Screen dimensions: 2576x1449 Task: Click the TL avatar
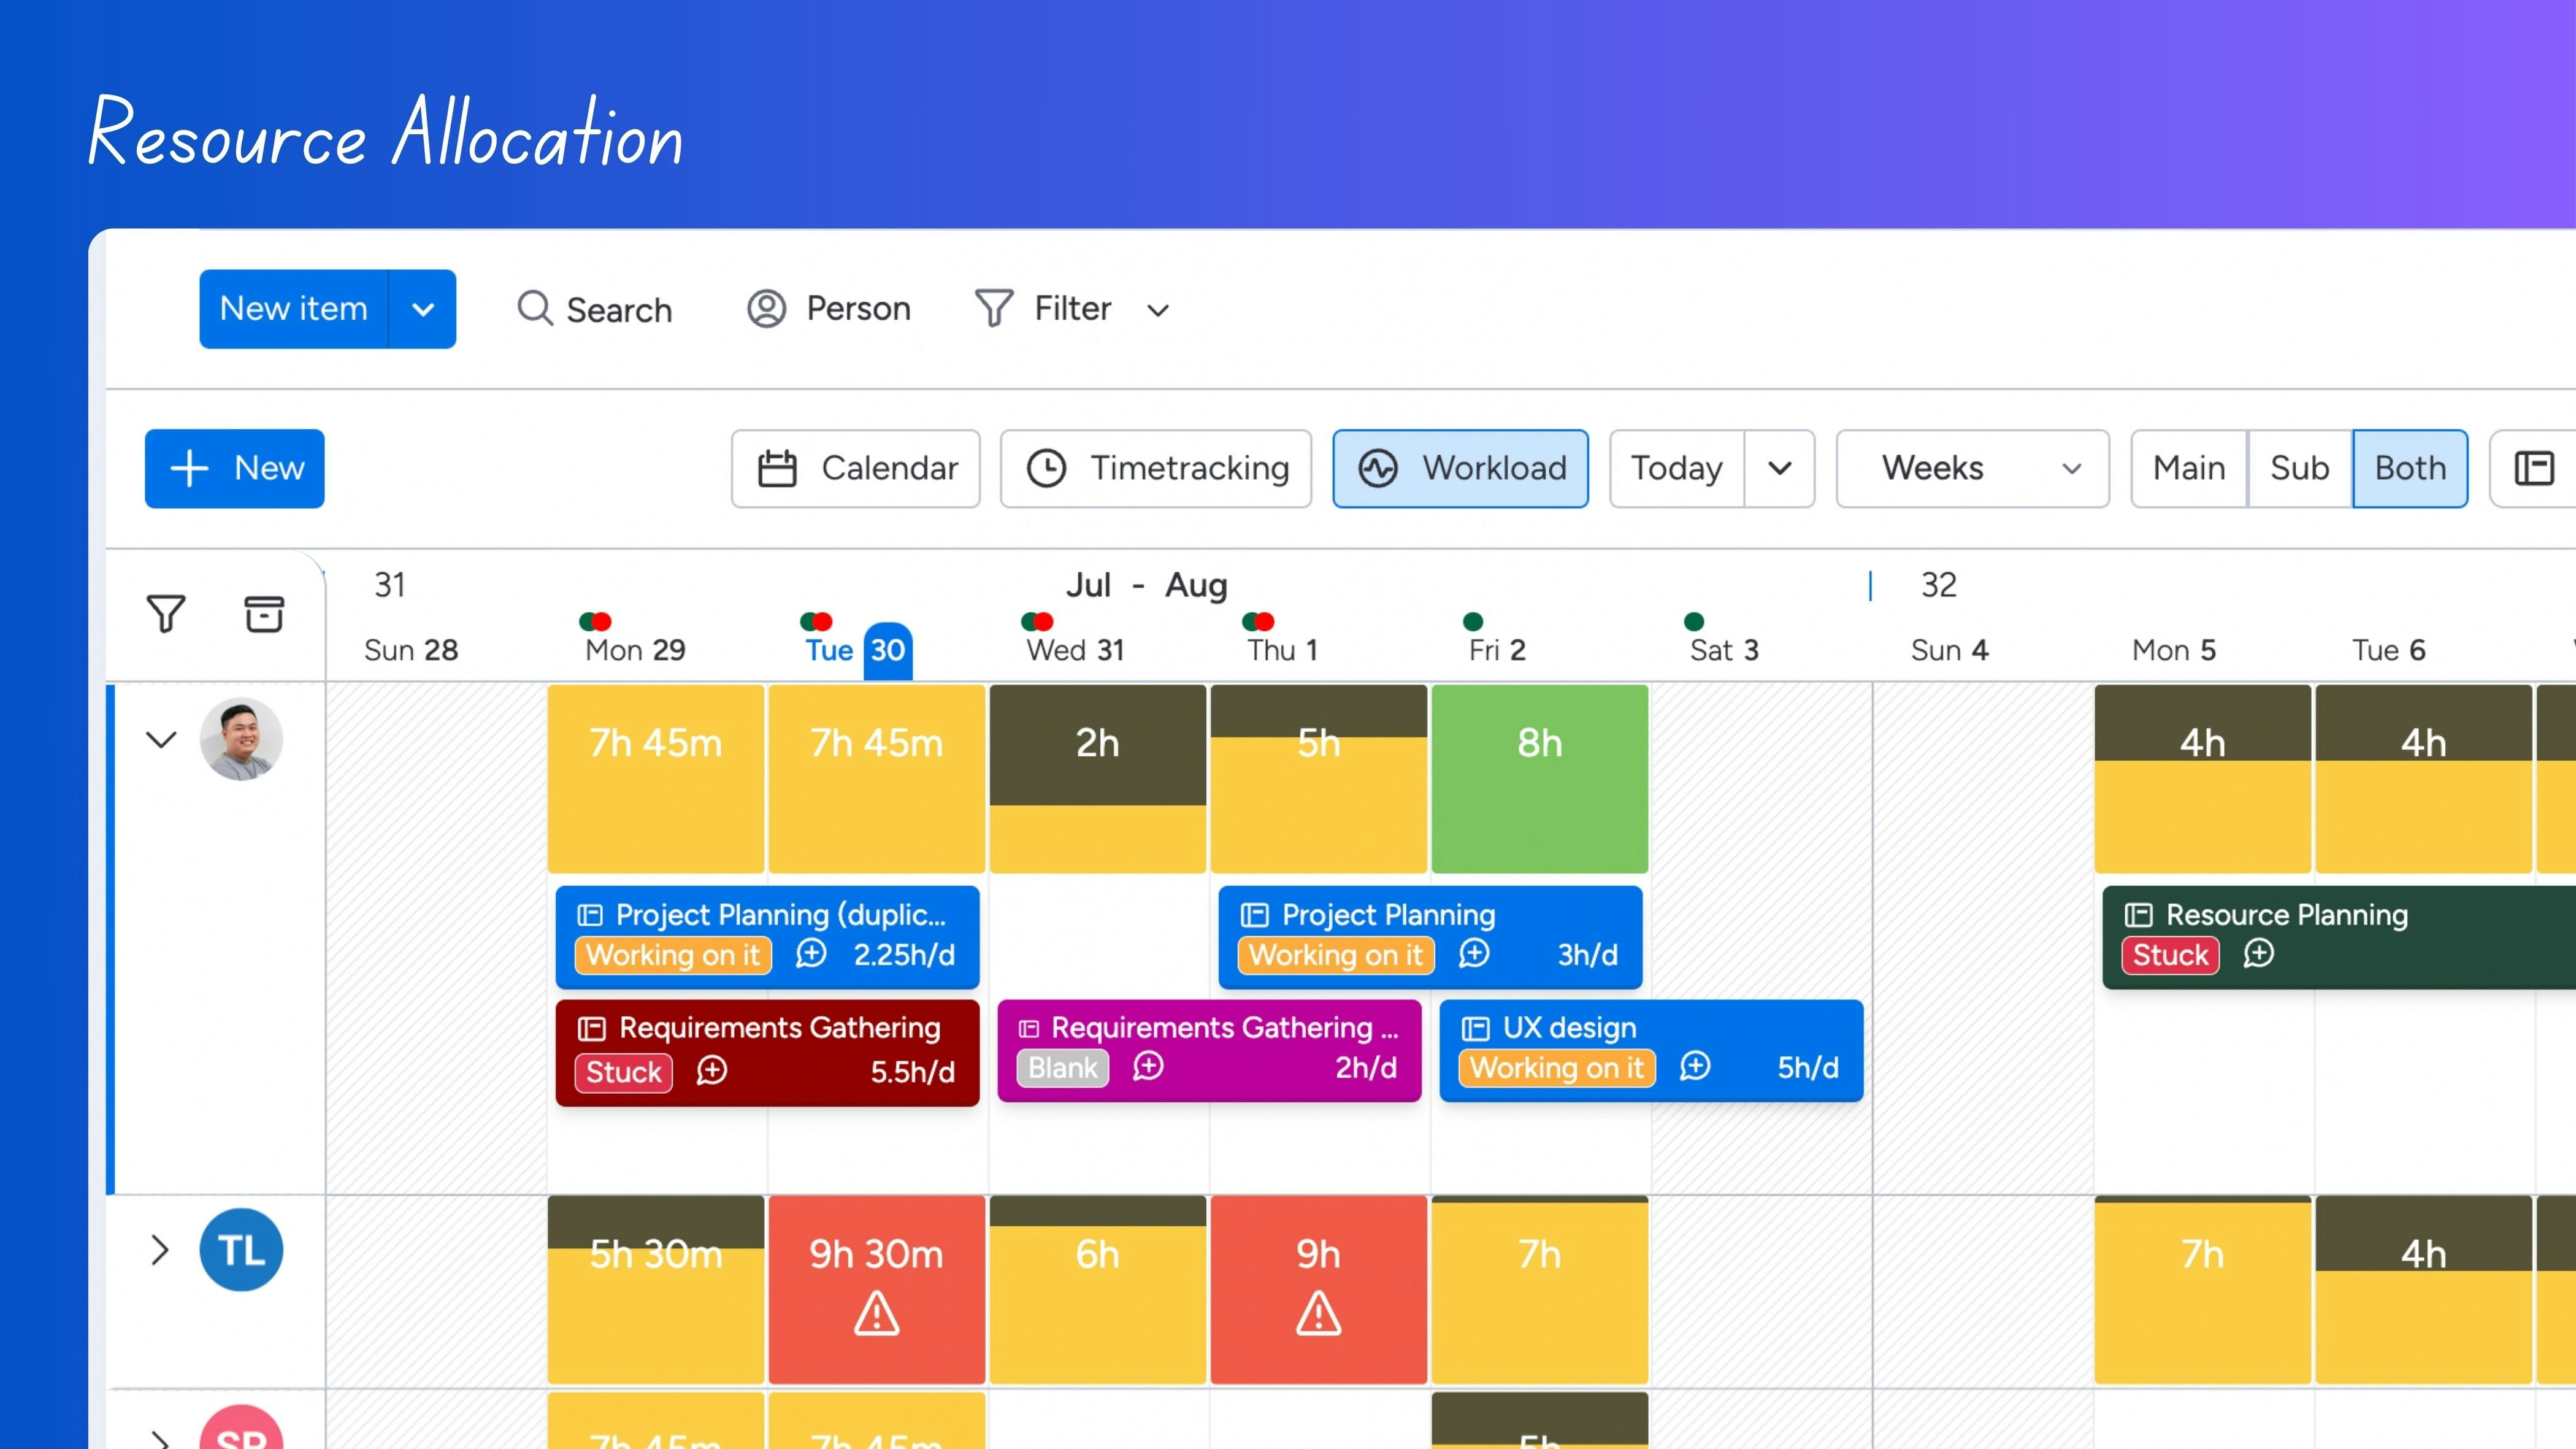click(241, 1250)
